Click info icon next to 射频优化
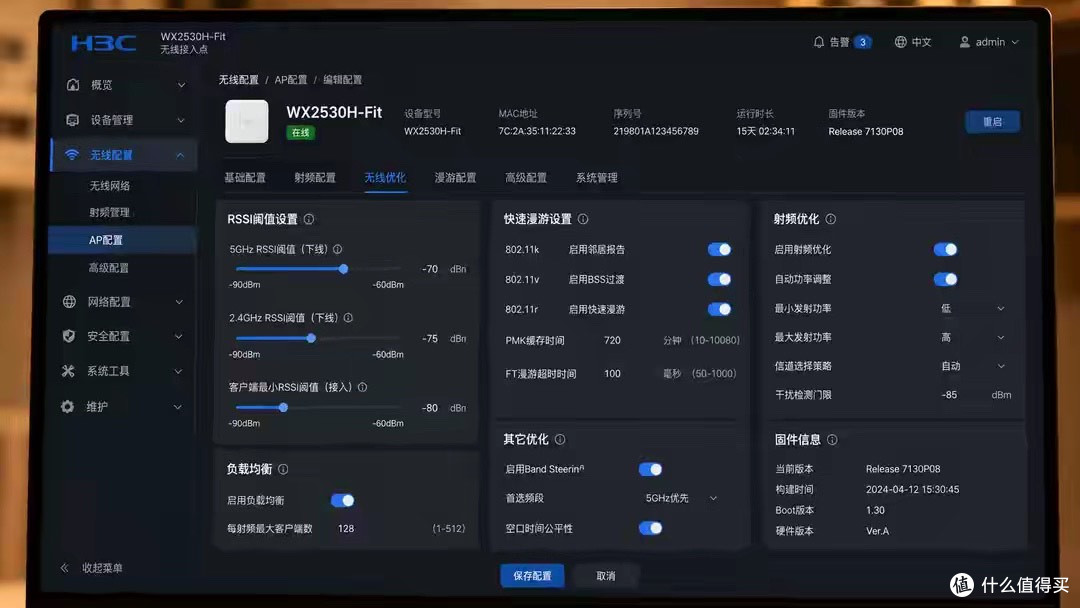 [x=831, y=219]
